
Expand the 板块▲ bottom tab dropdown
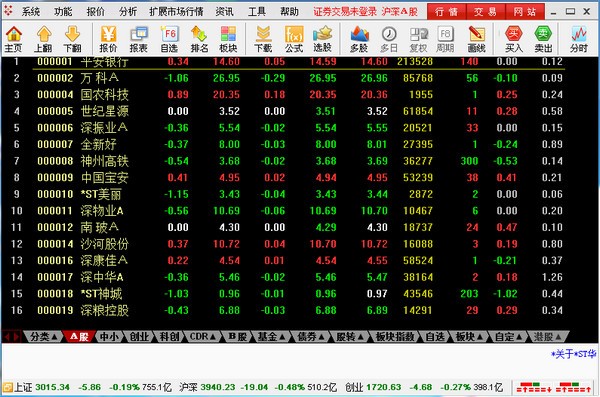click(x=469, y=337)
